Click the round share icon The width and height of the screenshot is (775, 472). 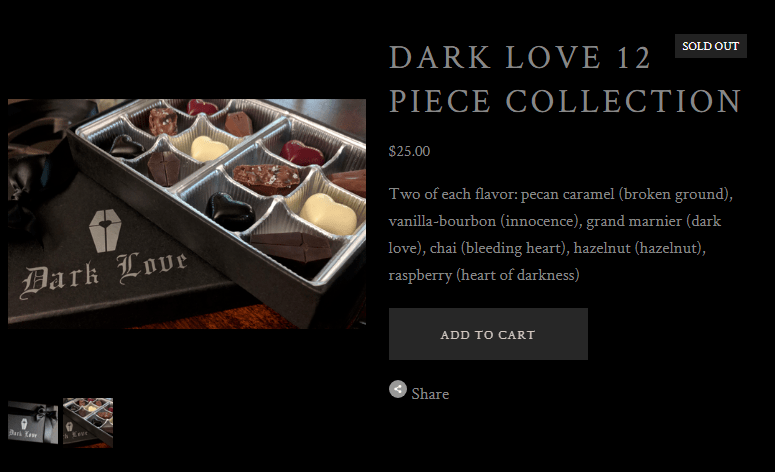click(397, 389)
